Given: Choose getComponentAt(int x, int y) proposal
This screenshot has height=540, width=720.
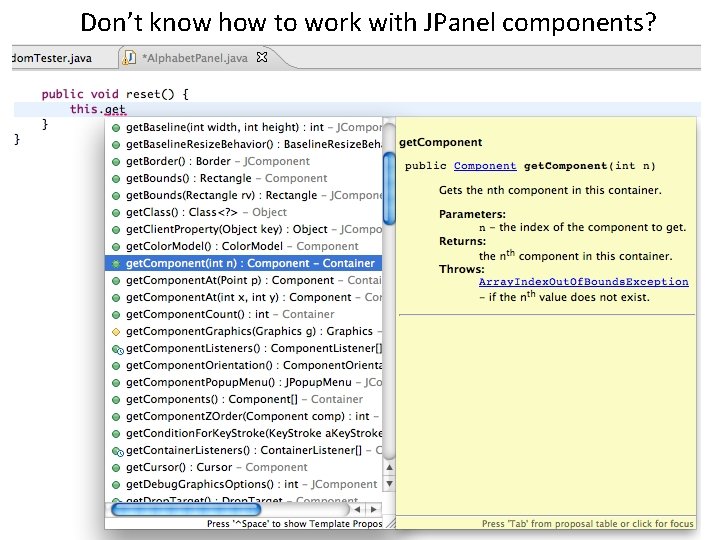Looking at the screenshot, I should [243, 297].
